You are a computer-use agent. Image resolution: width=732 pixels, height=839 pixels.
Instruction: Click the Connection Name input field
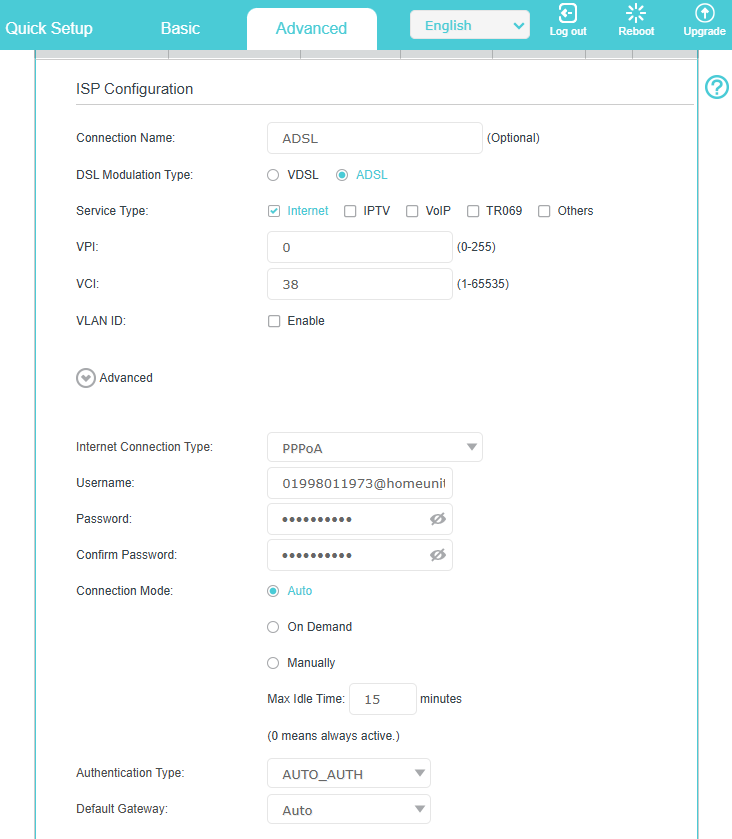[375, 139]
